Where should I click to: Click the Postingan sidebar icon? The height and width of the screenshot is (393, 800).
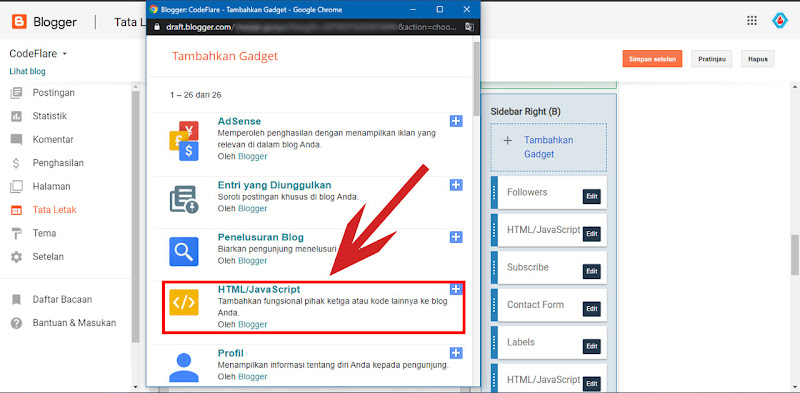(x=16, y=93)
